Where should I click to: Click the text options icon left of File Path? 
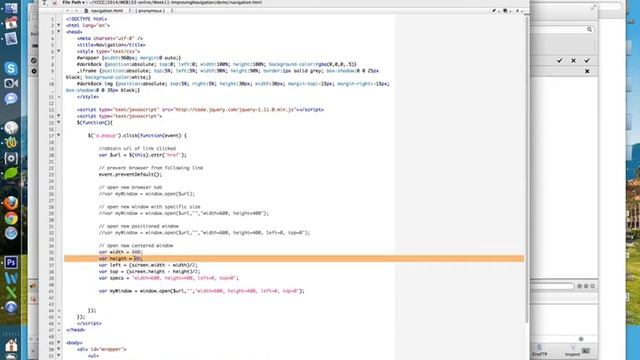(x=45, y=2)
